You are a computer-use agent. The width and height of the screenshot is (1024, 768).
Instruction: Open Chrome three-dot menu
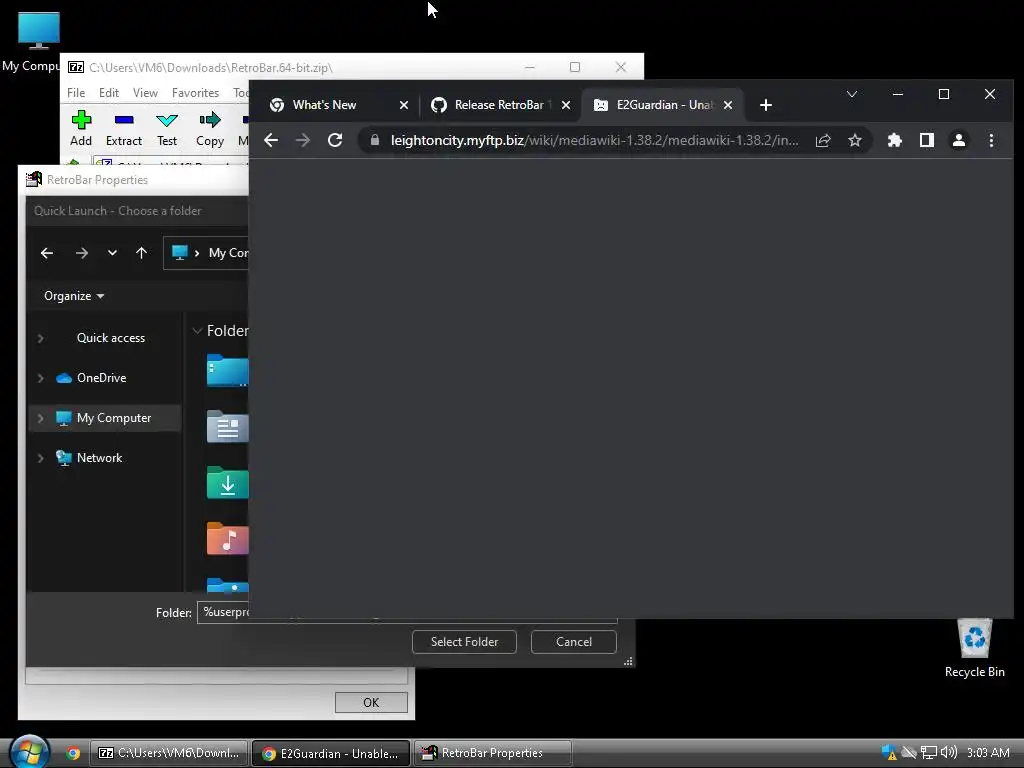tap(991, 140)
